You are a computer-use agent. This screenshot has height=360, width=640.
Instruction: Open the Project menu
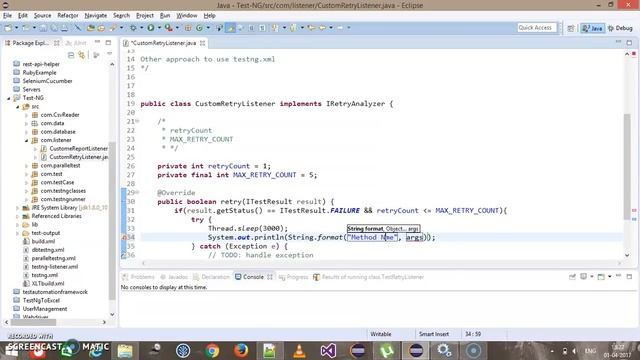tap(145, 16)
